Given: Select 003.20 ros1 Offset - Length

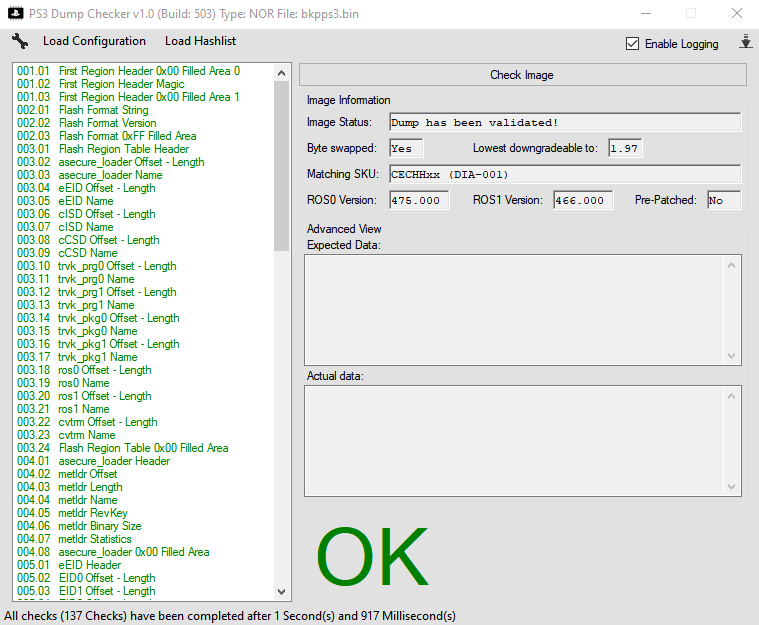Looking at the screenshot, I should [x=84, y=396].
